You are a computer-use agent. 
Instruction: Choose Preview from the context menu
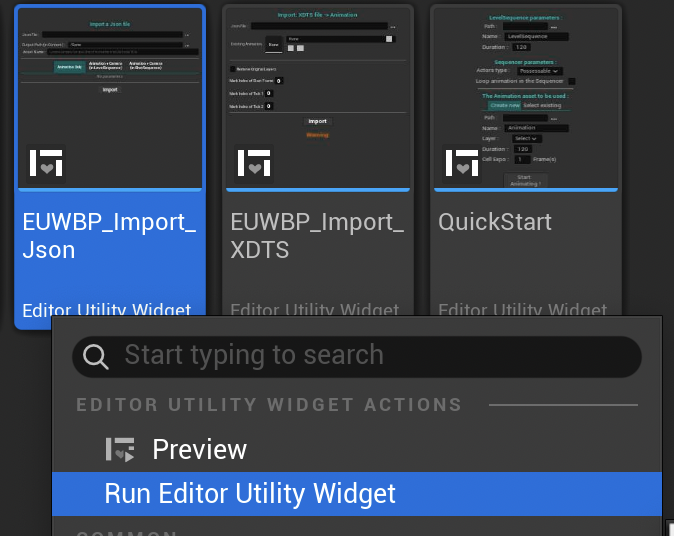[199, 450]
